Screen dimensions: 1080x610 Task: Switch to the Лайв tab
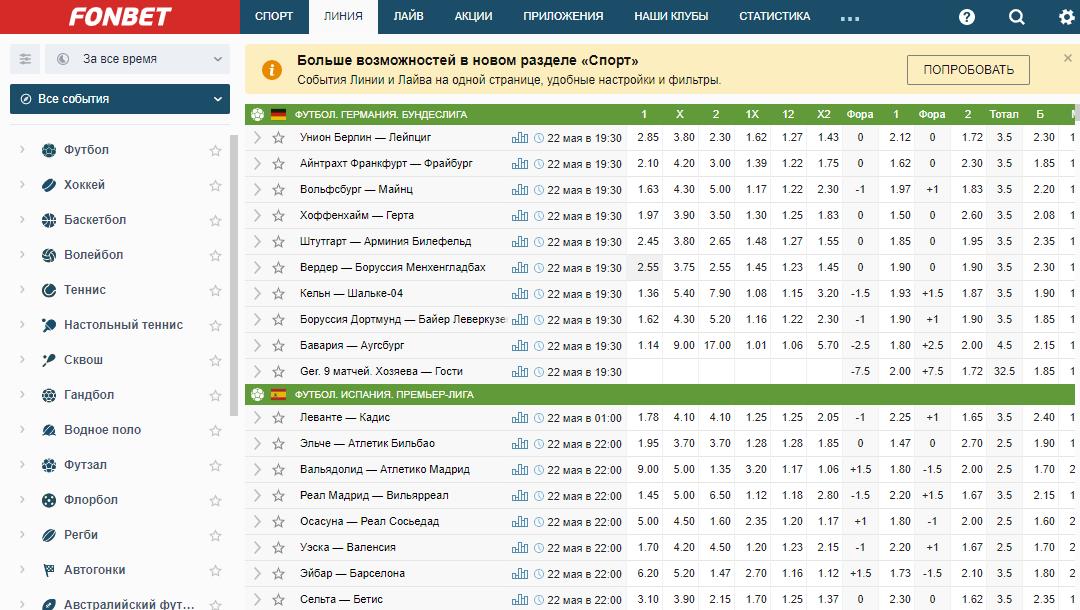point(408,17)
